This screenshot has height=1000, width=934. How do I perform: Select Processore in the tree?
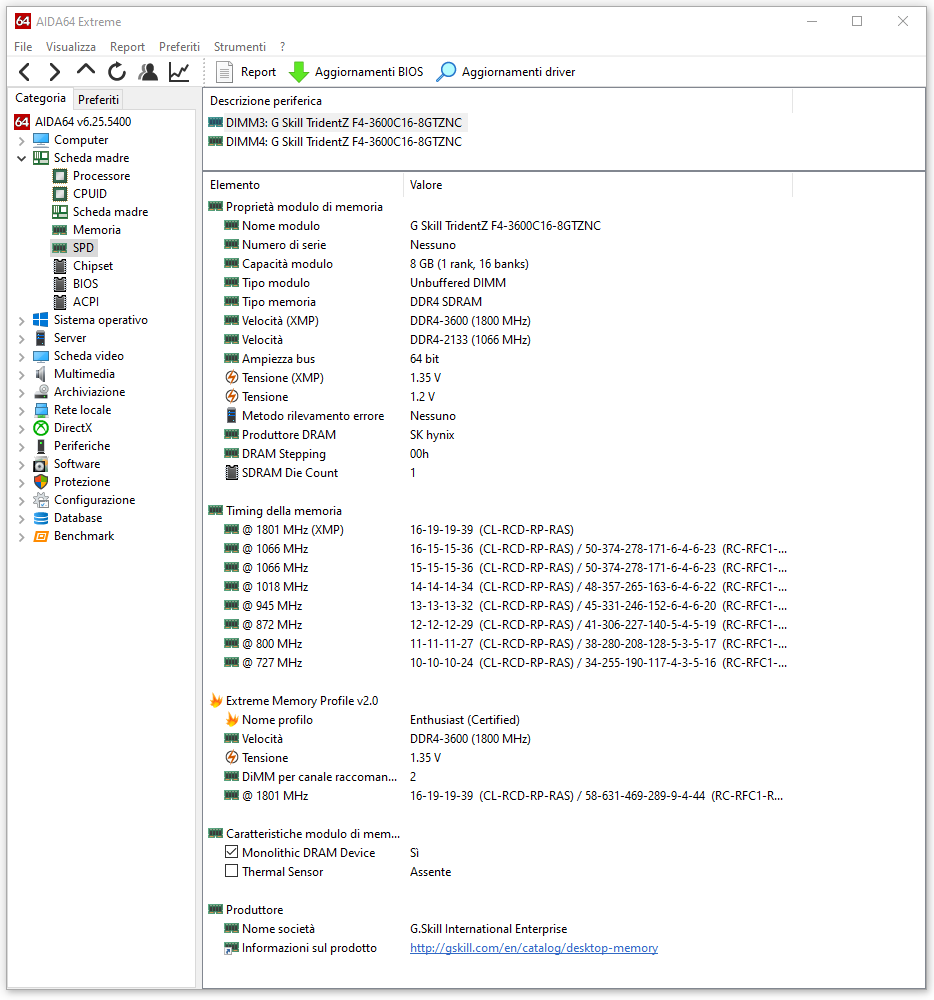[x=101, y=176]
